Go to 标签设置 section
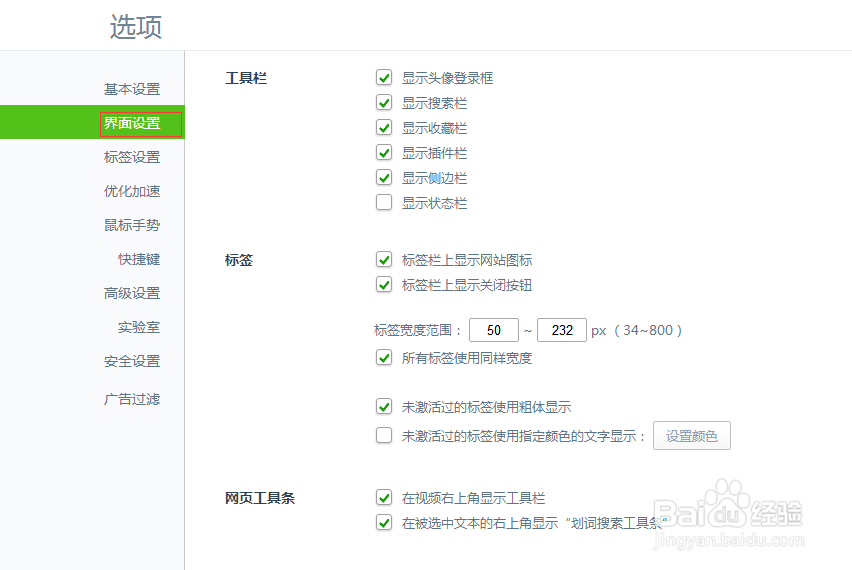Screen dimensions: 852x570 [132, 157]
